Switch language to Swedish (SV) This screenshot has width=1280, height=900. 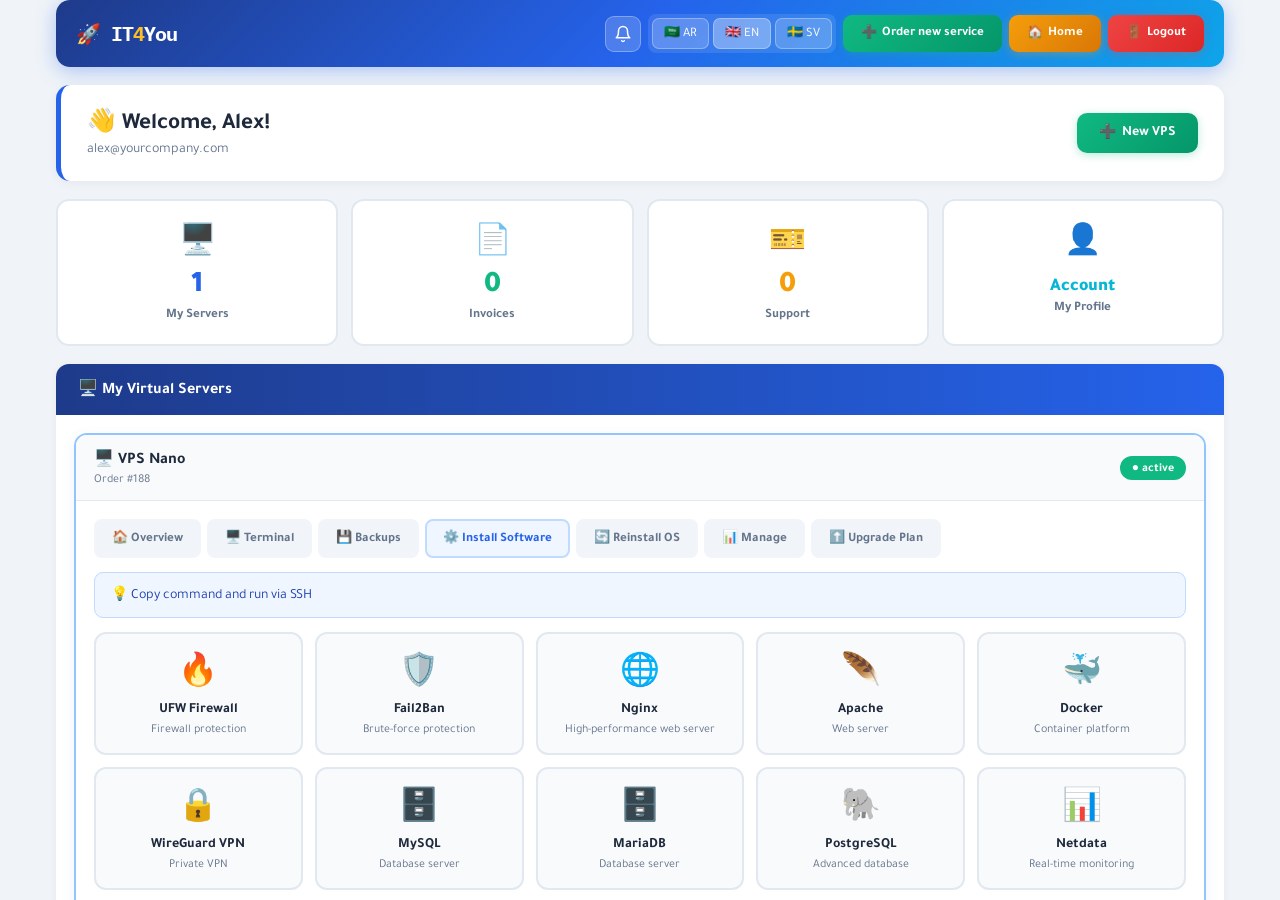pyautogui.click(x=803, y=33)
